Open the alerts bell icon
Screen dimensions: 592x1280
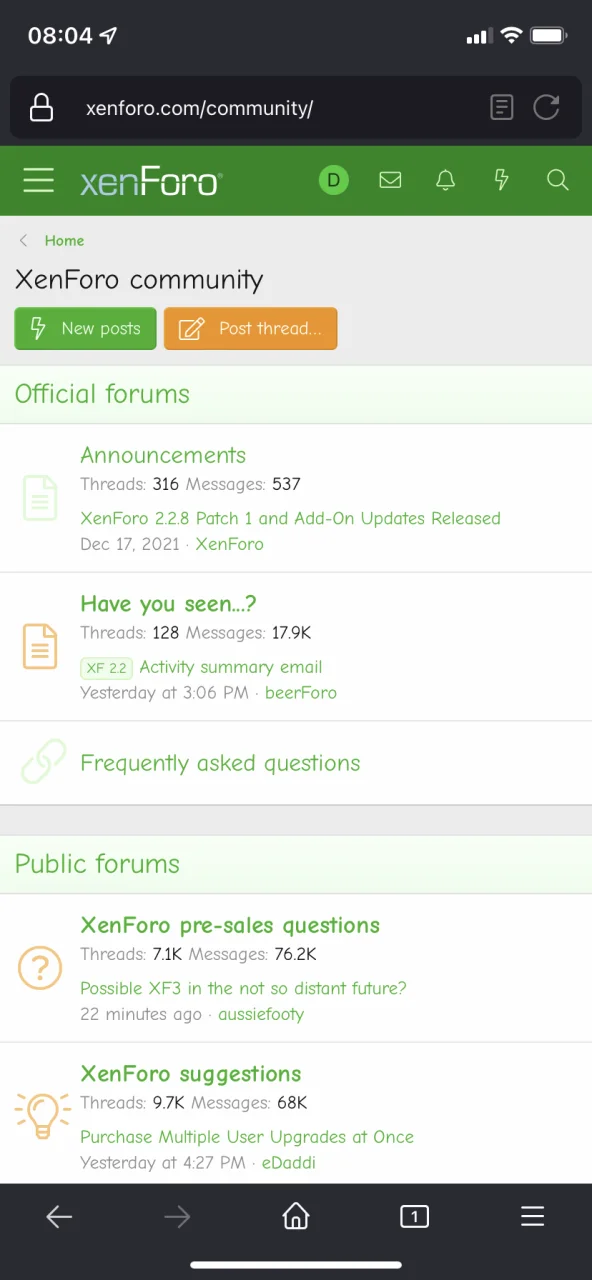[446, 181]
